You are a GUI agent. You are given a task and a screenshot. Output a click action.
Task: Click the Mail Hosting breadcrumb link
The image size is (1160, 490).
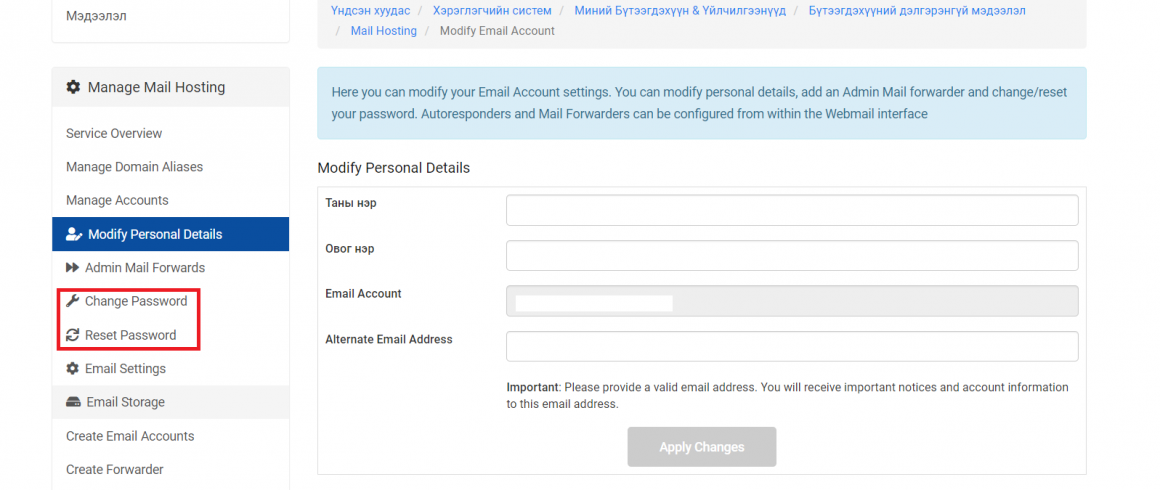coord(383,31)
